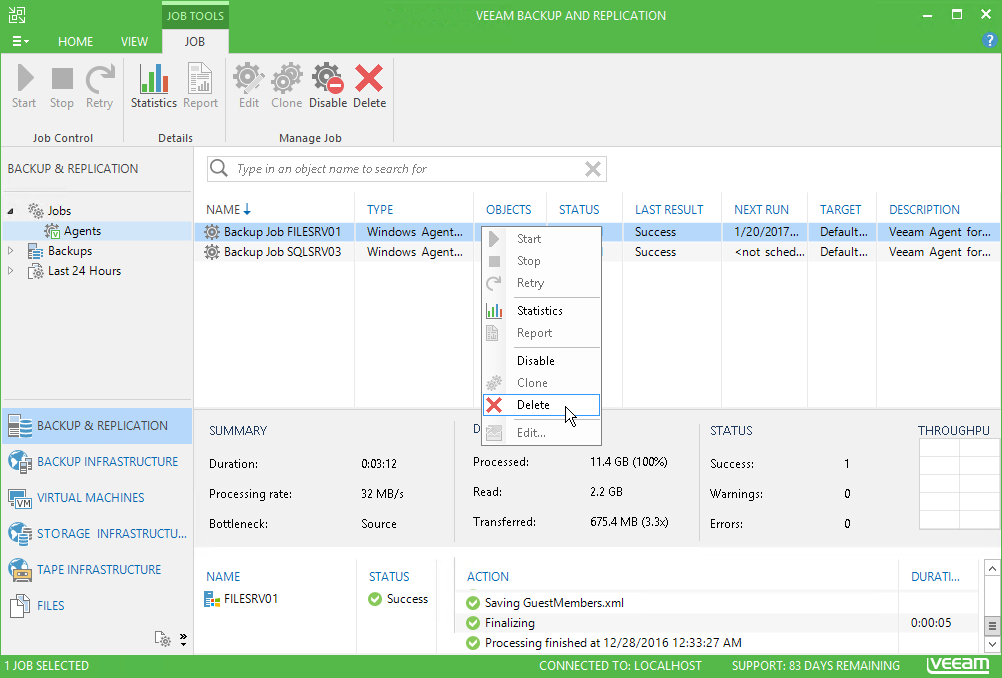
Task: Sort by the DESCRIPTION column header
Action: pyautogui.click(x=924, y=210)
